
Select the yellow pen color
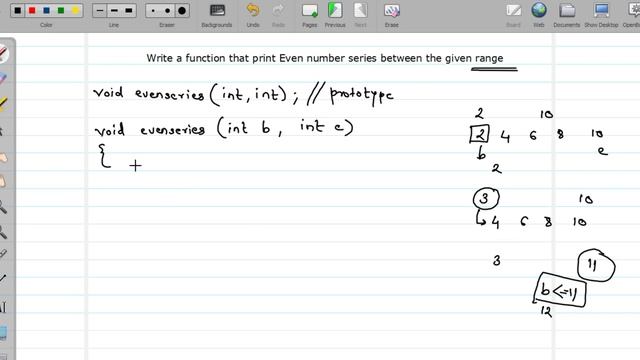click(x=76, y=11)
